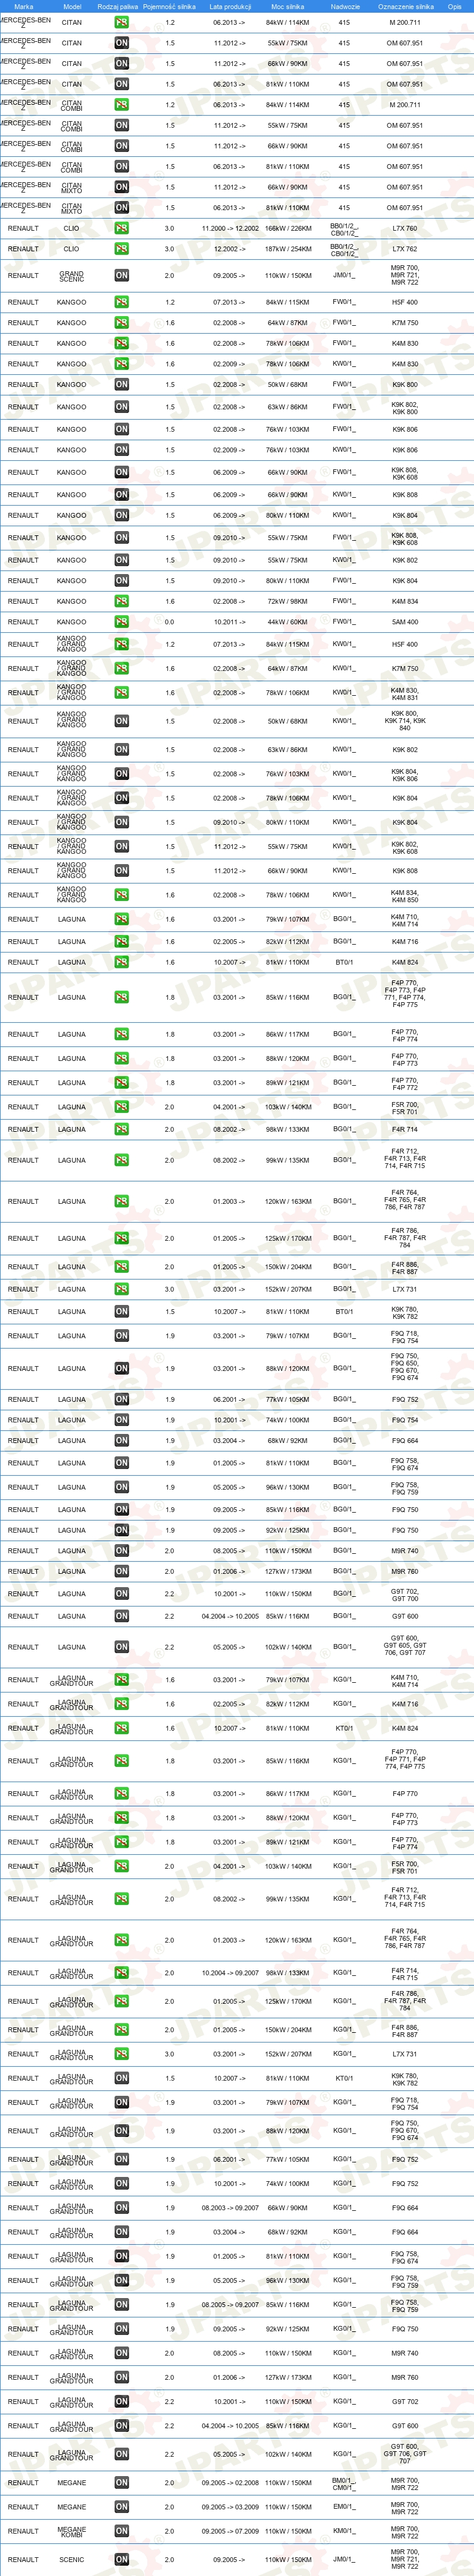Click the '12.2002 ->' production years cell
Image resolution: width=474 pixels, height=2576 pixels.
[x=229, y=249]
